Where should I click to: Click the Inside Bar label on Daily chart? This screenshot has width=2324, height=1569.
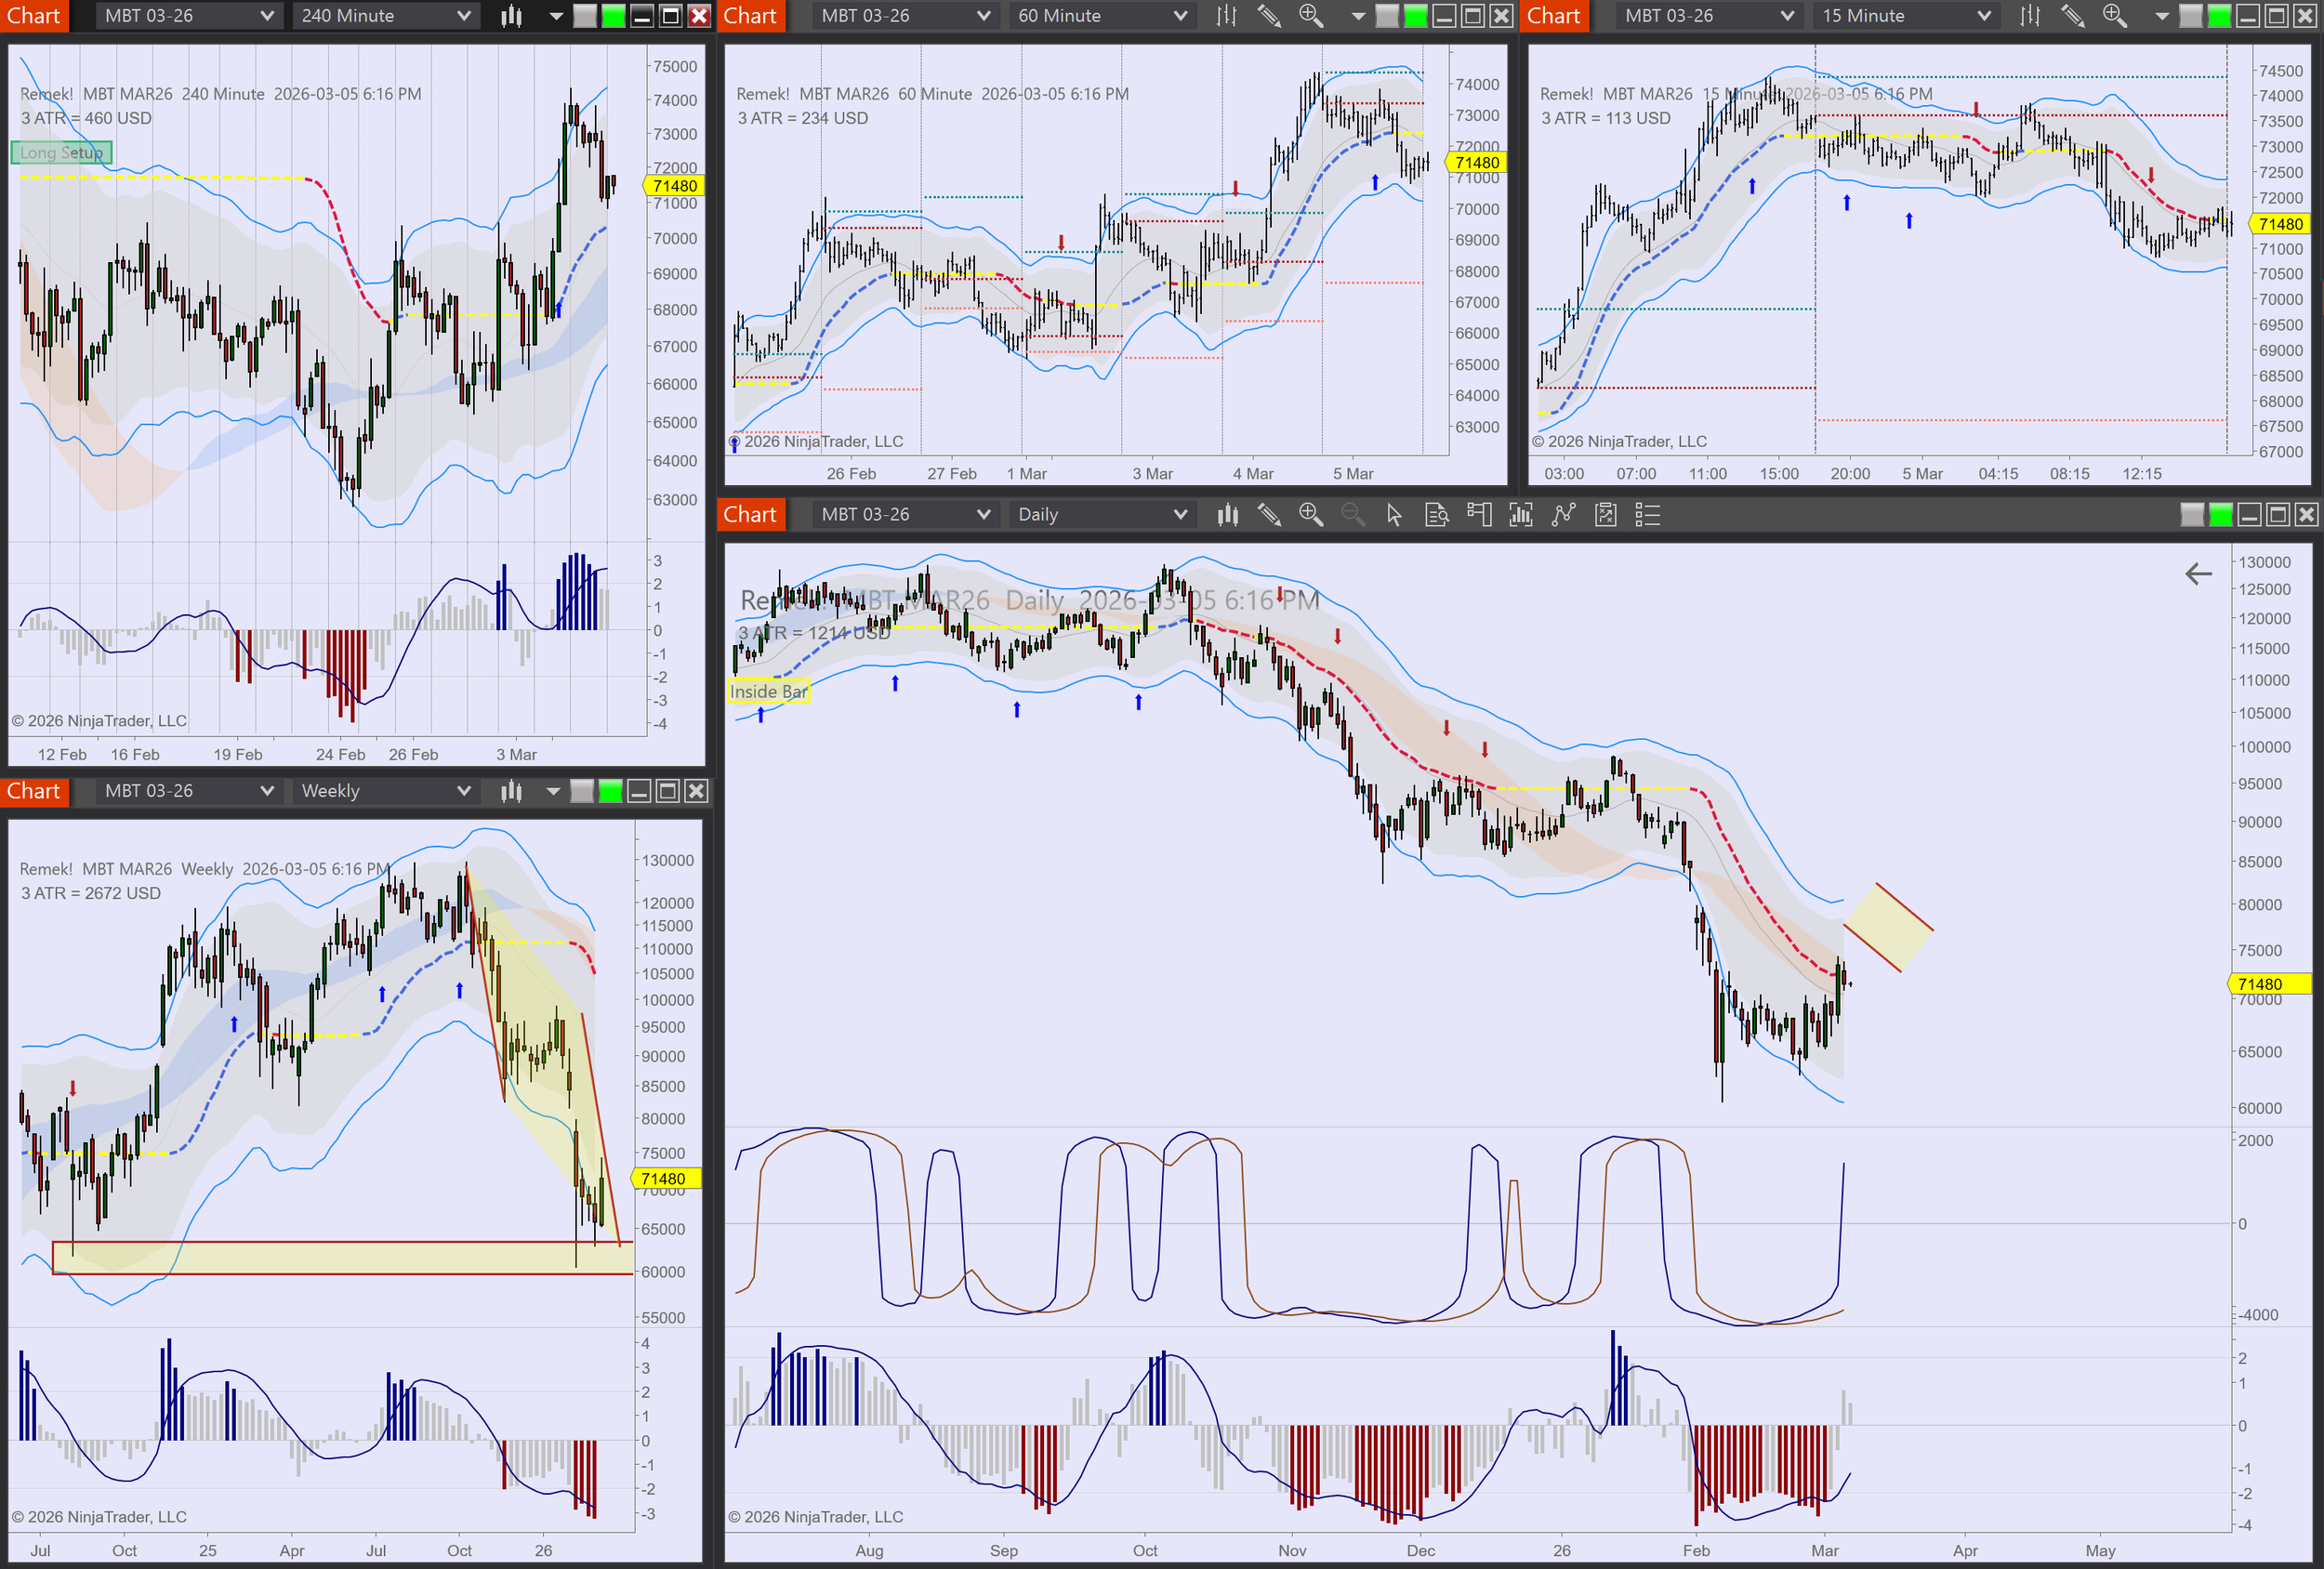[x=768, y=691]
